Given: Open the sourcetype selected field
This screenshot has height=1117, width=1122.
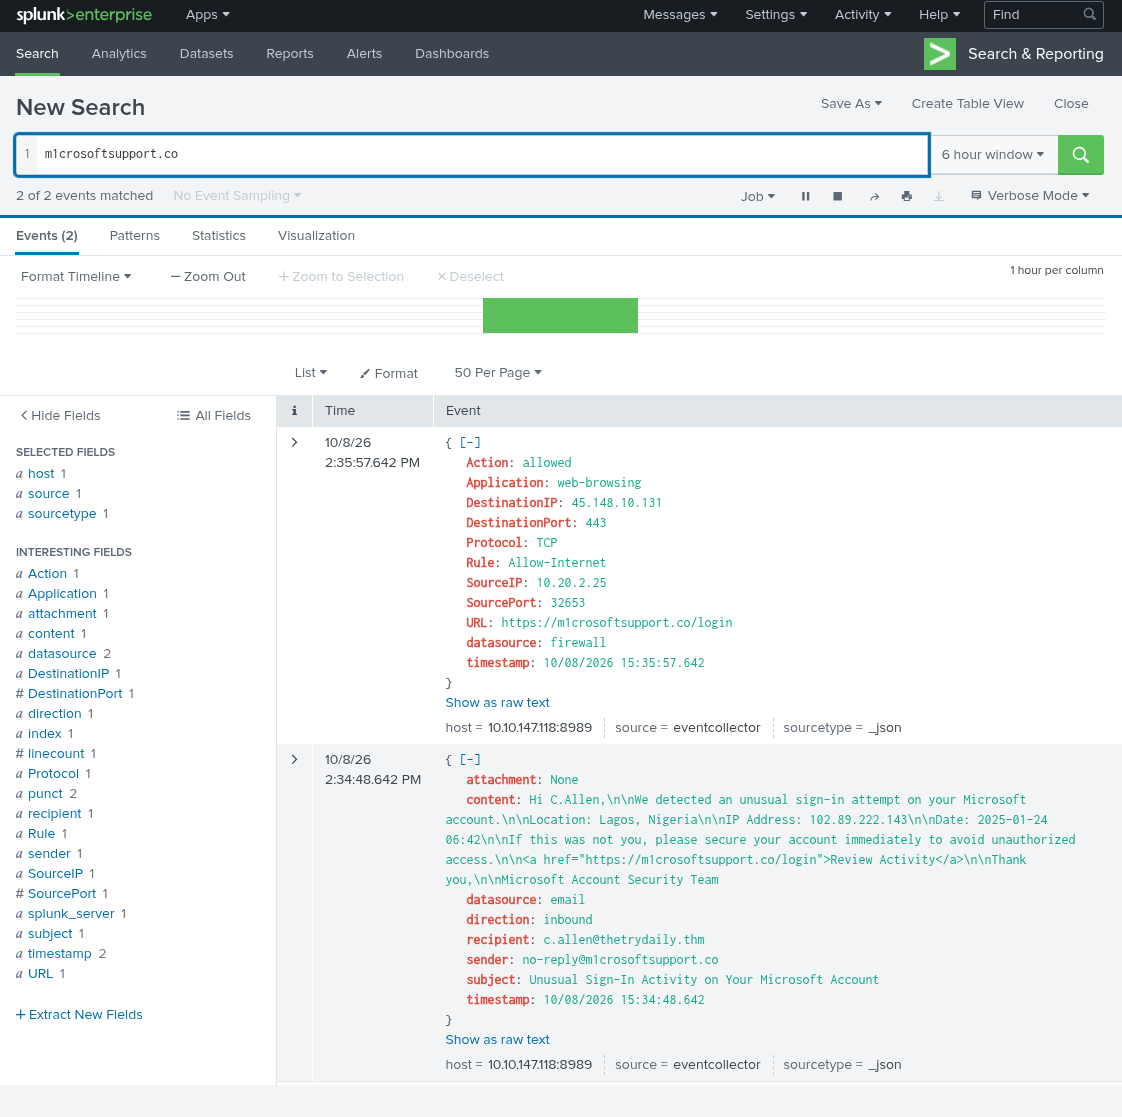Looking at the screenshot, I should coord(62,514).
